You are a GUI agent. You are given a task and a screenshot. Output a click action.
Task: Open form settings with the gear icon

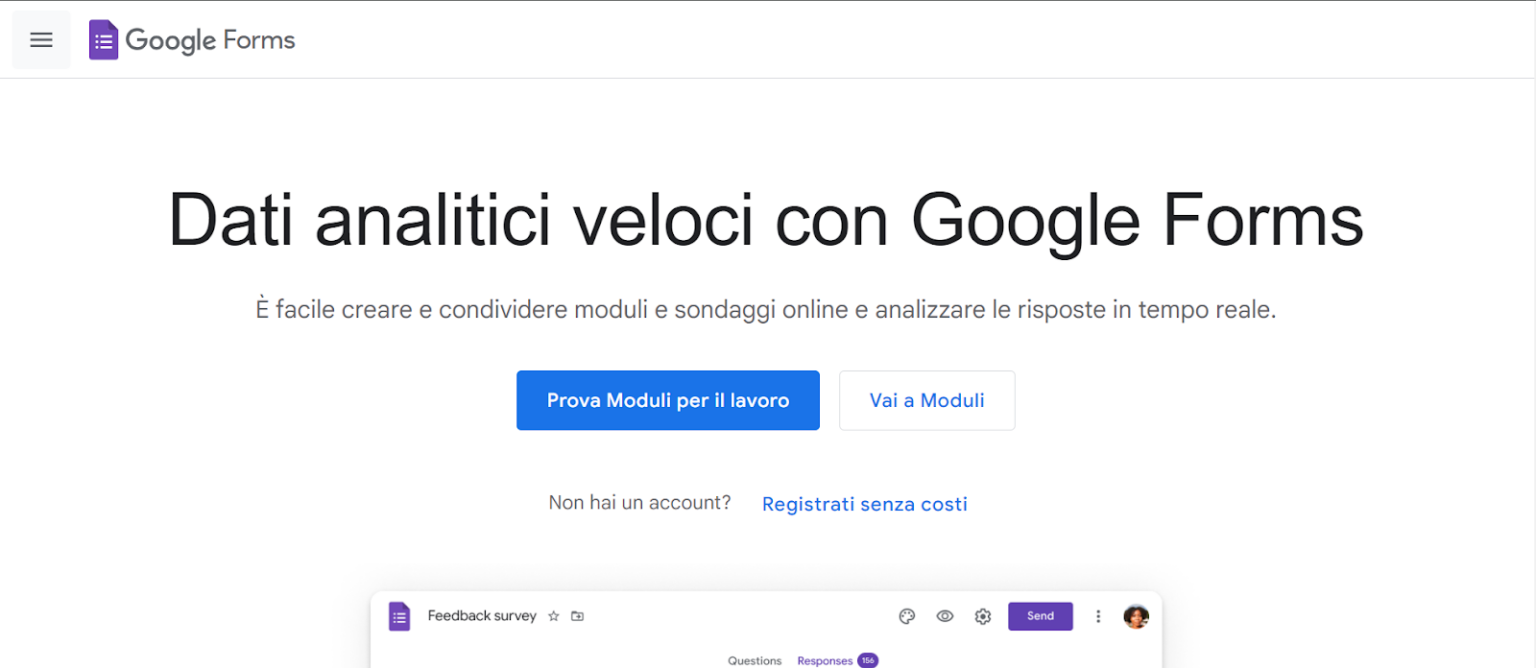982,616
